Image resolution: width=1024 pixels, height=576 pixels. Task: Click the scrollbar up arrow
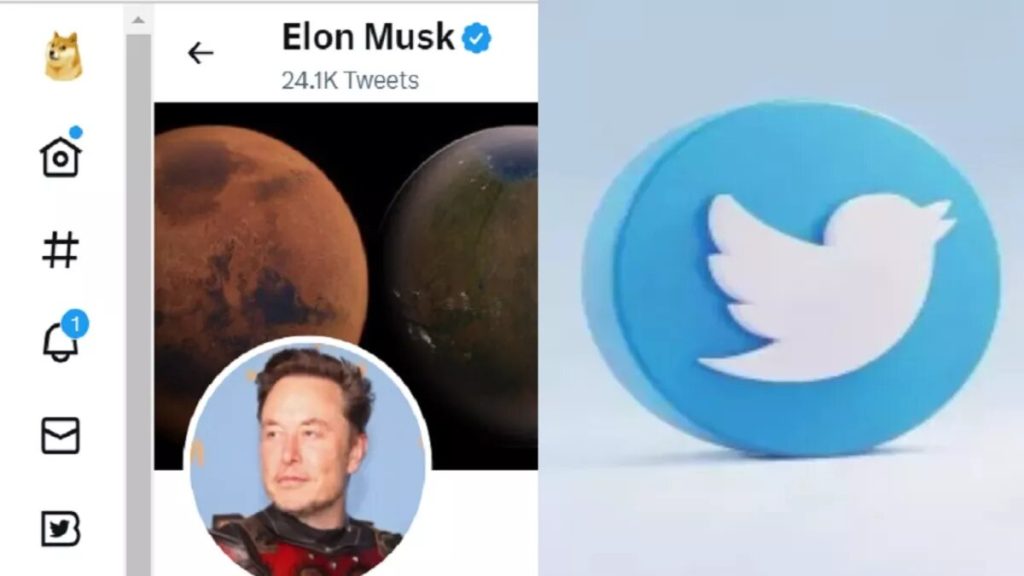(x=138, y=20)
